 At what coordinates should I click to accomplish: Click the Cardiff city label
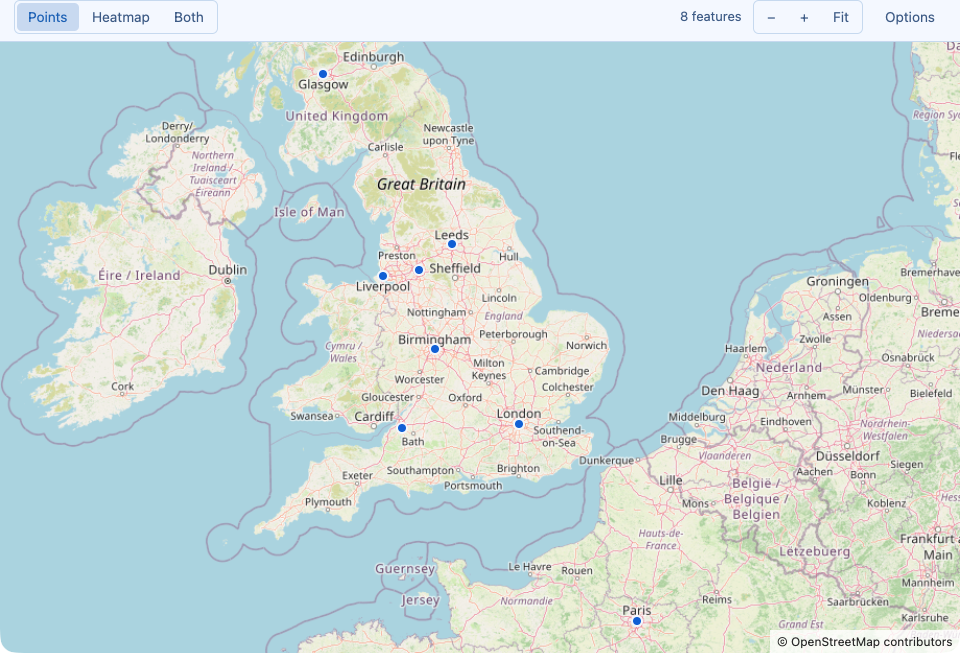pos(374,417)
